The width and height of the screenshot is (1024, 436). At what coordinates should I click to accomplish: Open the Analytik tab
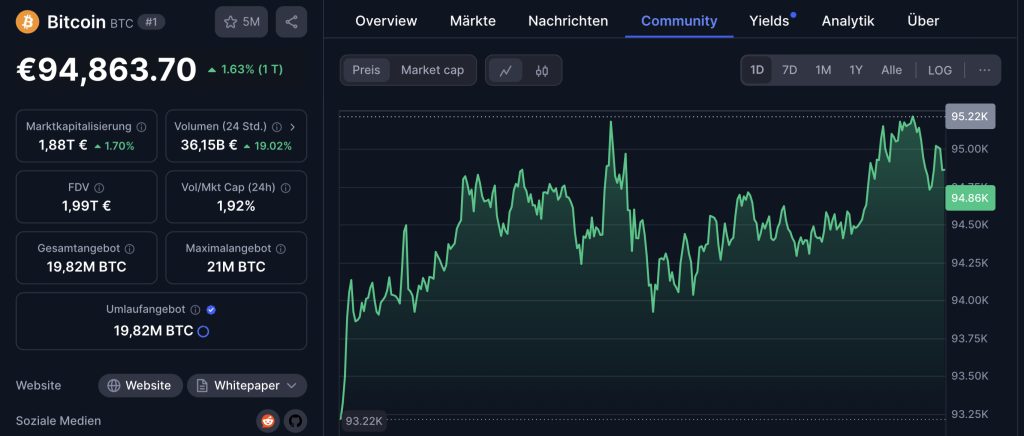point(848,21)
